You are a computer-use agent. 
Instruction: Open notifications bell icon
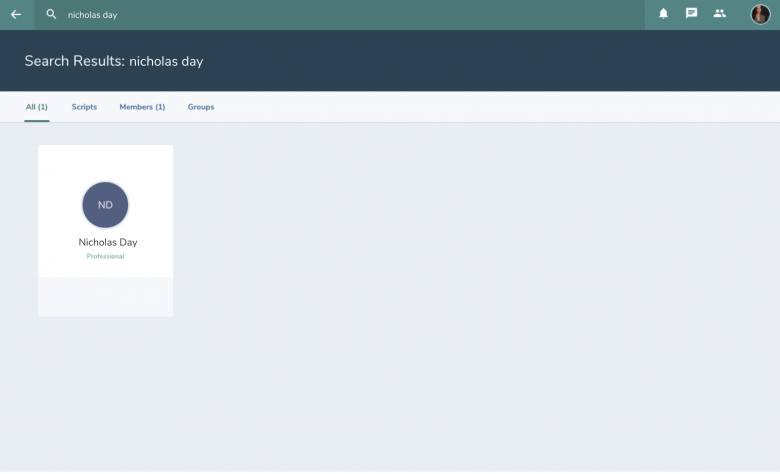click(x=663, y=13)
